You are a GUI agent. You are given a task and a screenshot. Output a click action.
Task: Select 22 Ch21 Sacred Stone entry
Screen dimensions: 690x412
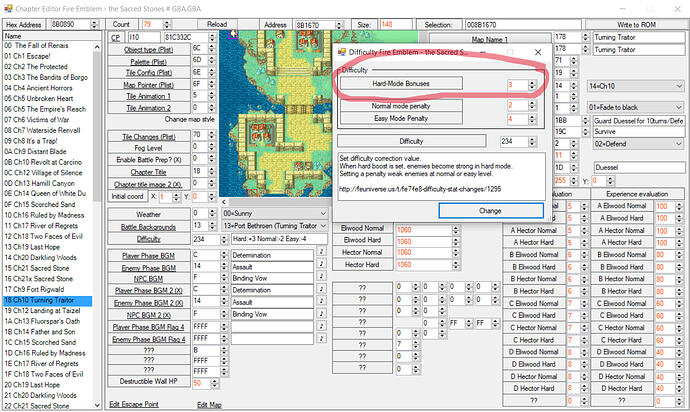tap(48, 406)
